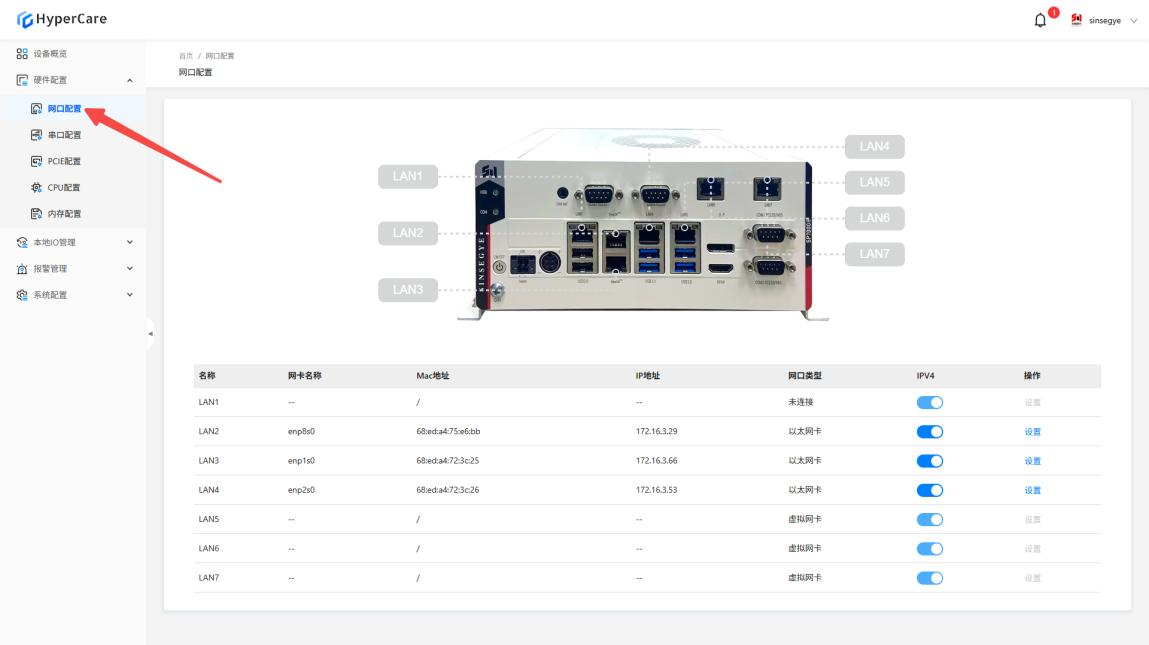Screen dimensions: 1149x645
Task: Click 设置 link for LAN2
Action: tap(1032, 432)
